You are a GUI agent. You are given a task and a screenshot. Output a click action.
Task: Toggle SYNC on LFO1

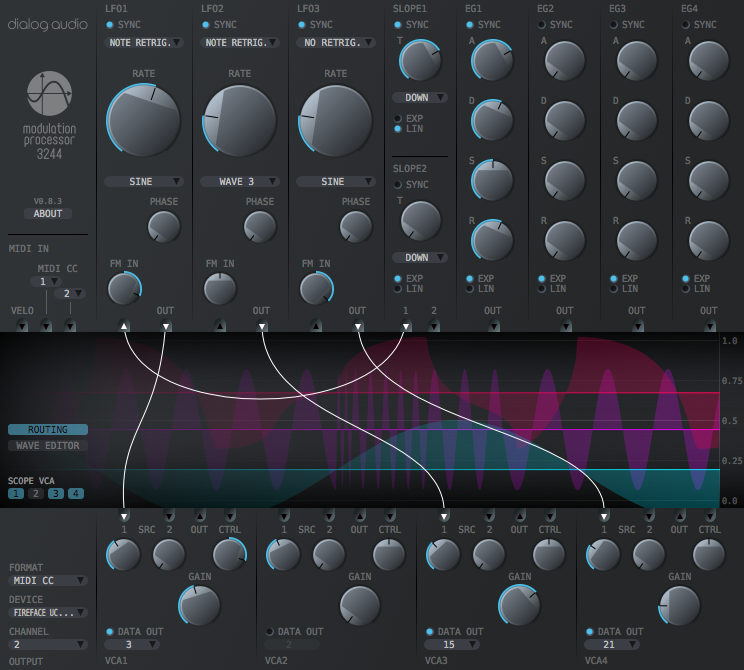tap(110, 24)
